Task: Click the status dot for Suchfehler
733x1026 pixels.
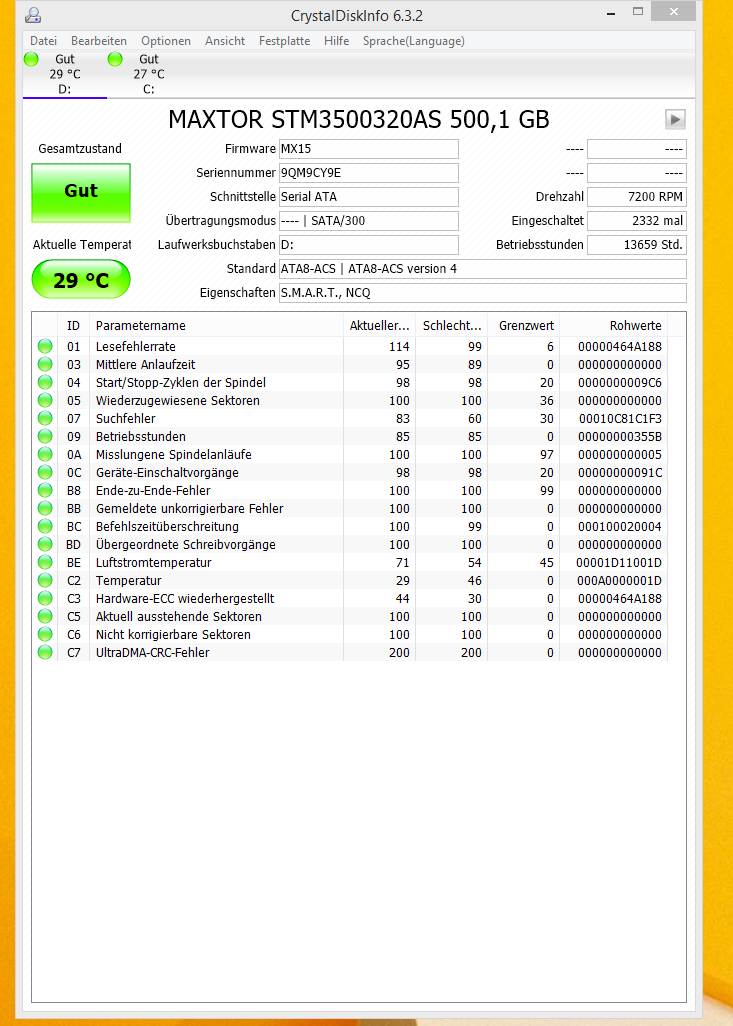Action: pos(45,418)
